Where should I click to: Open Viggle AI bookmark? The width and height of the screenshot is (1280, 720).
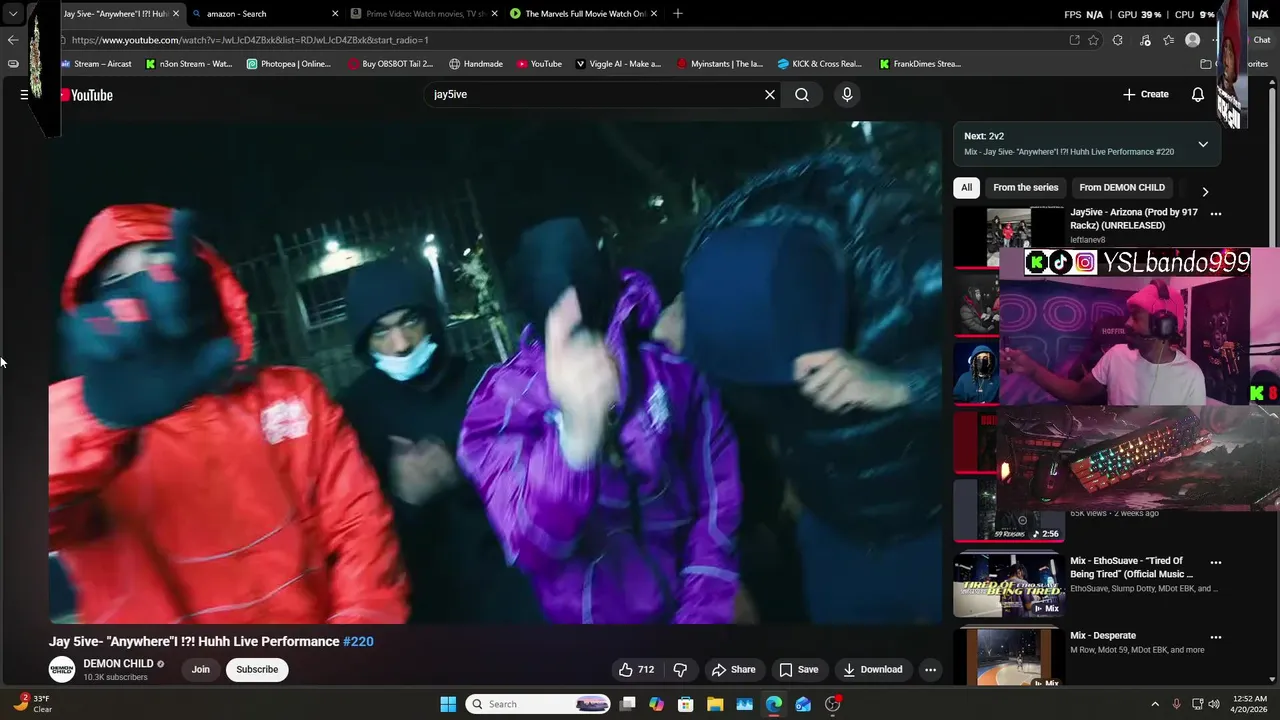point(618,64)
